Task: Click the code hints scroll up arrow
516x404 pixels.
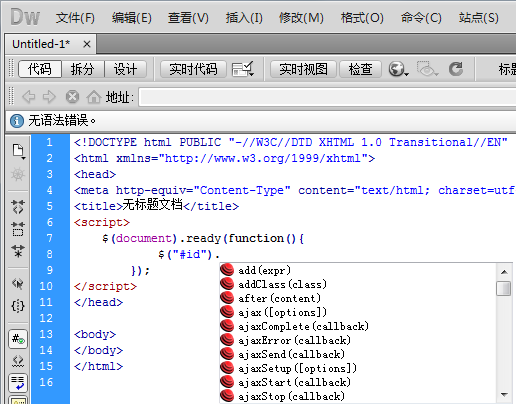Action: coord(504,272)
